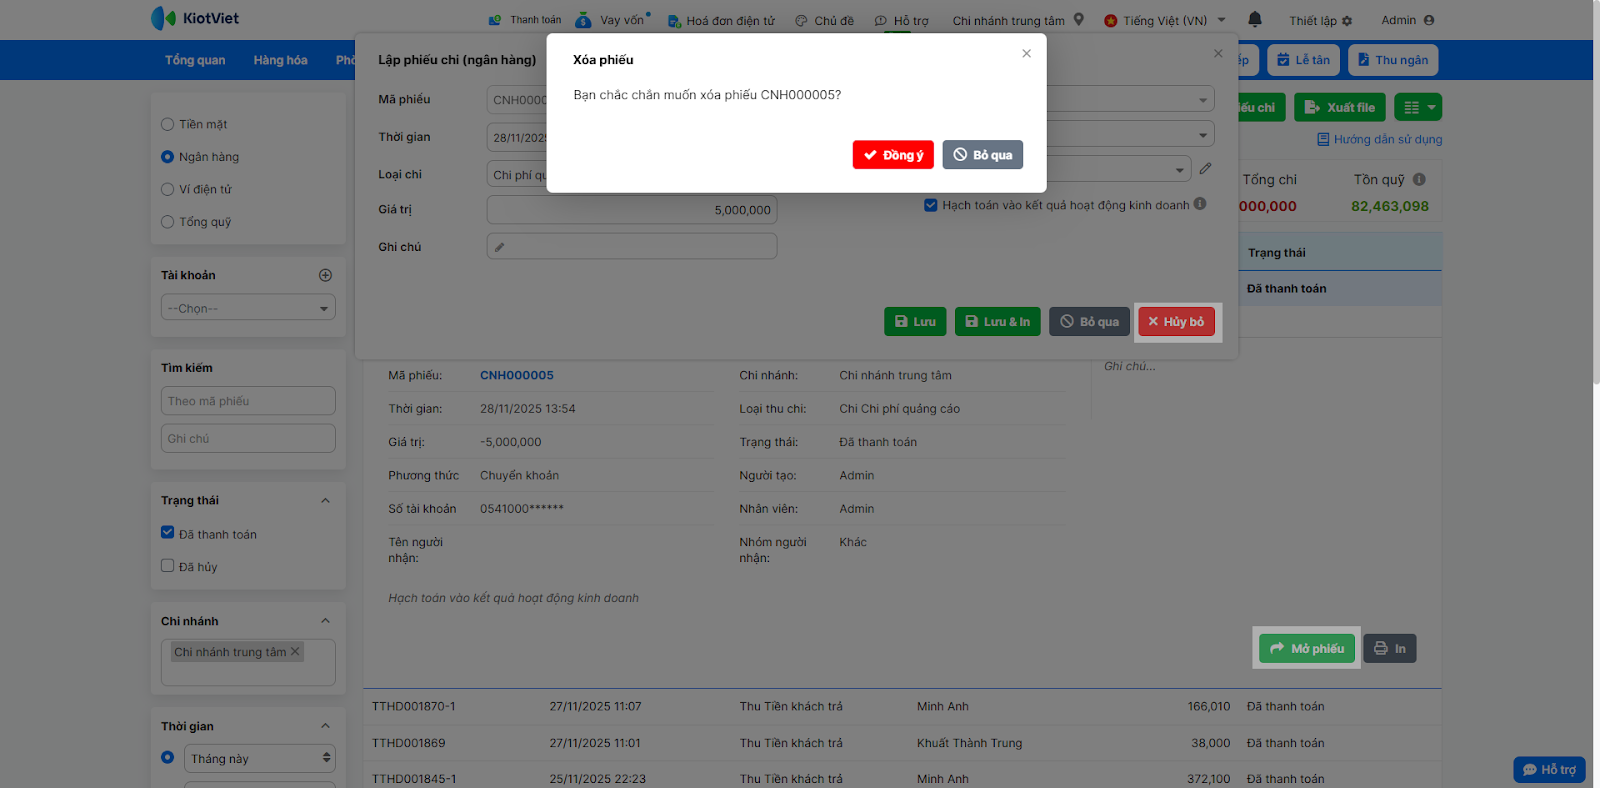Click the info icon next to Tồn quỹ

coord(1419,180)
